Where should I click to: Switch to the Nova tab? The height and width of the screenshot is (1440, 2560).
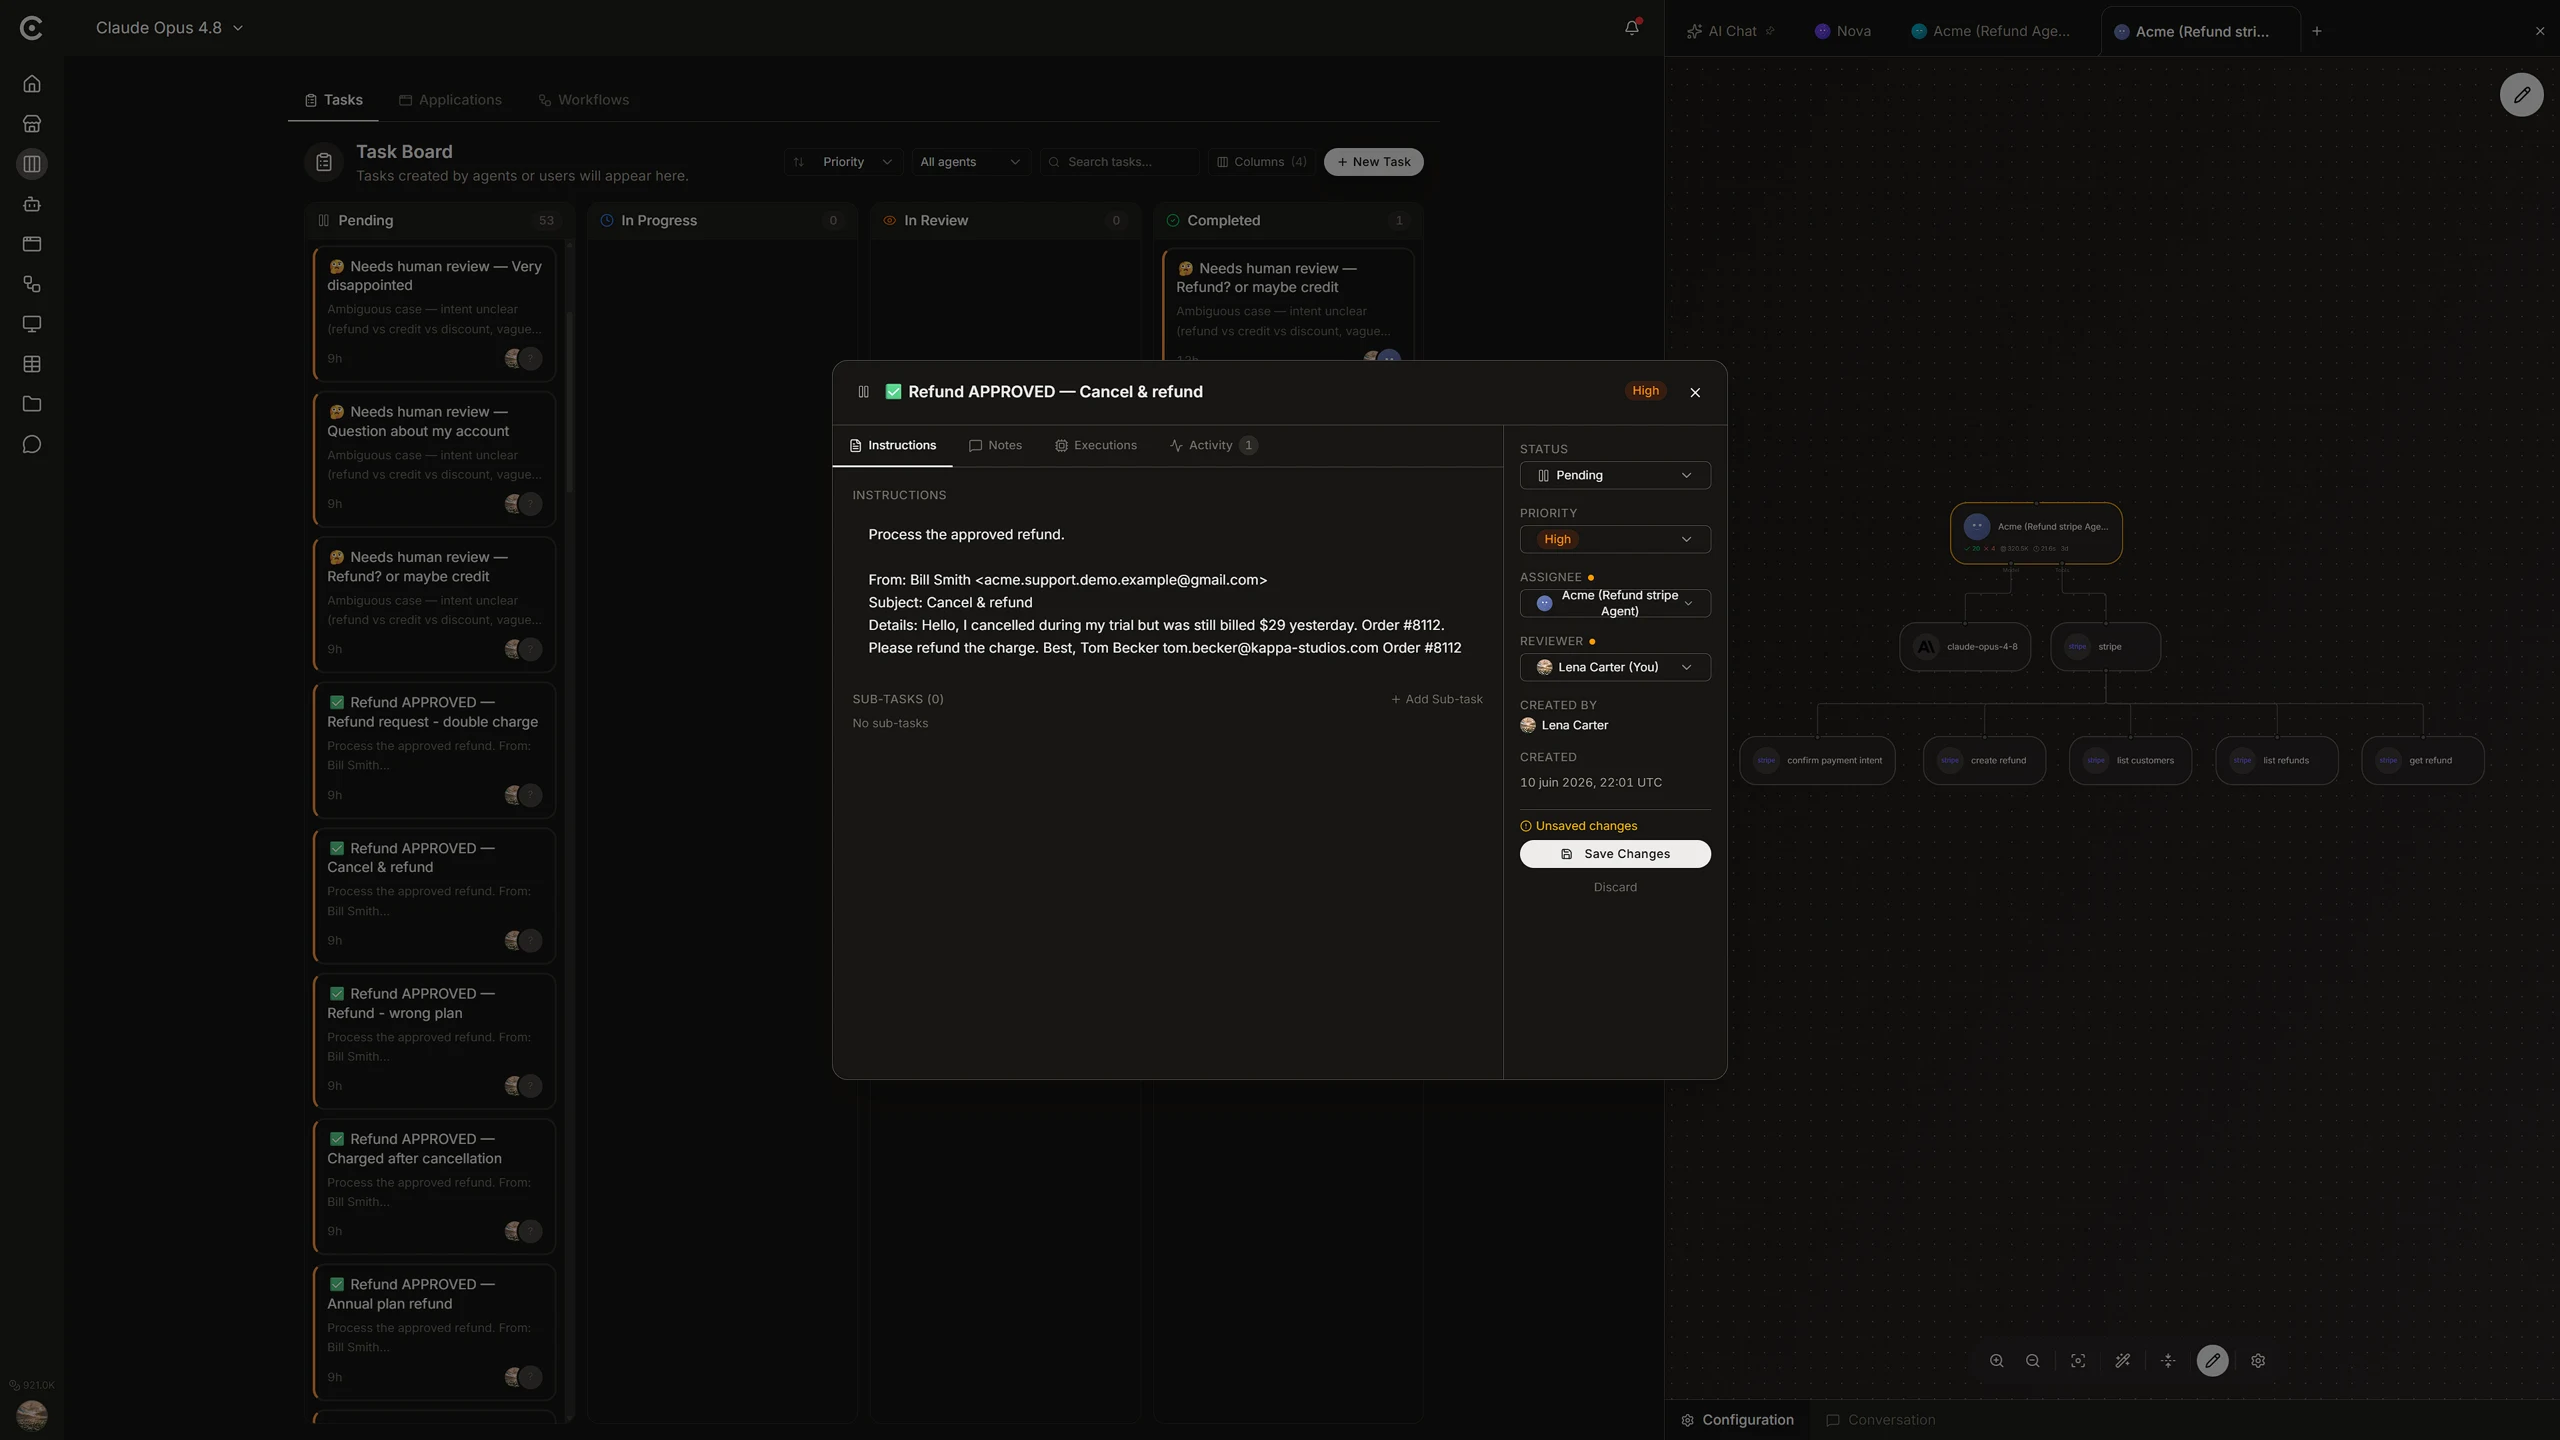(x=1843, y=31)
